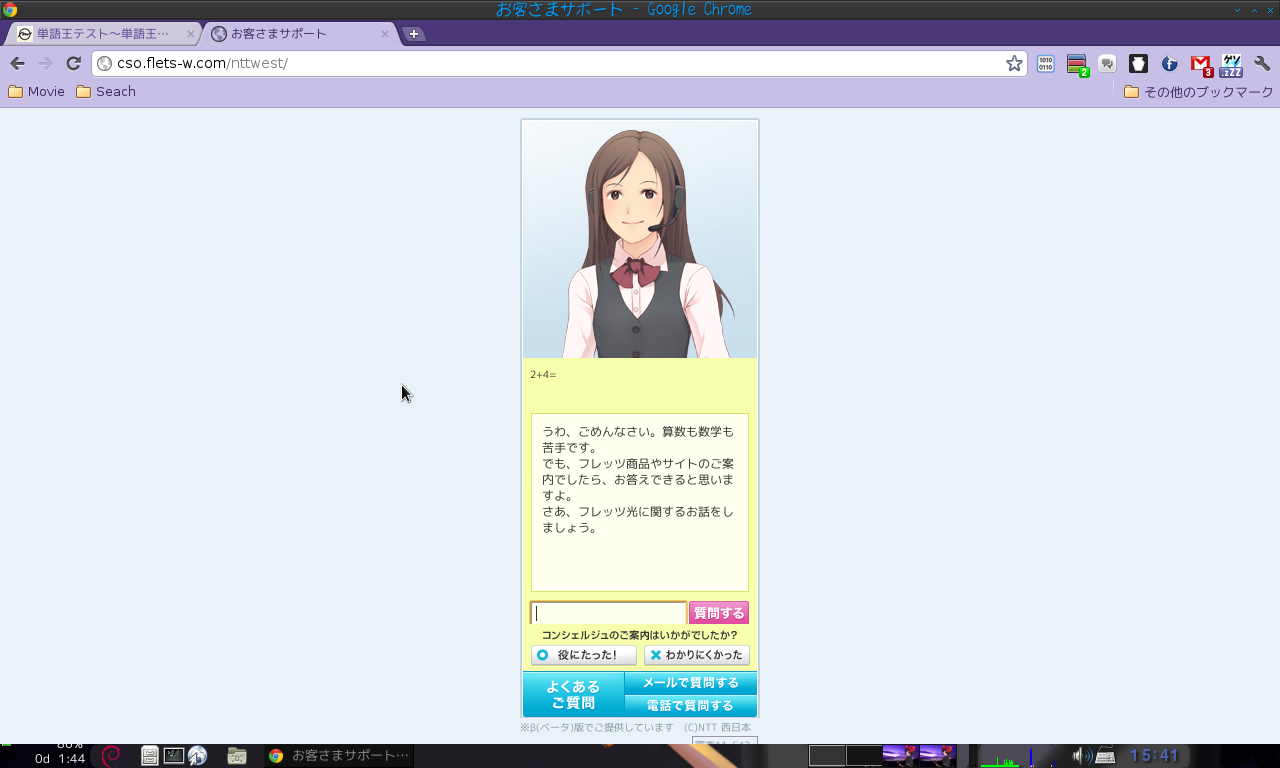Rate the answer わかりにくかった
This screenshot has width=1280, height=768.
click(696, 655)
